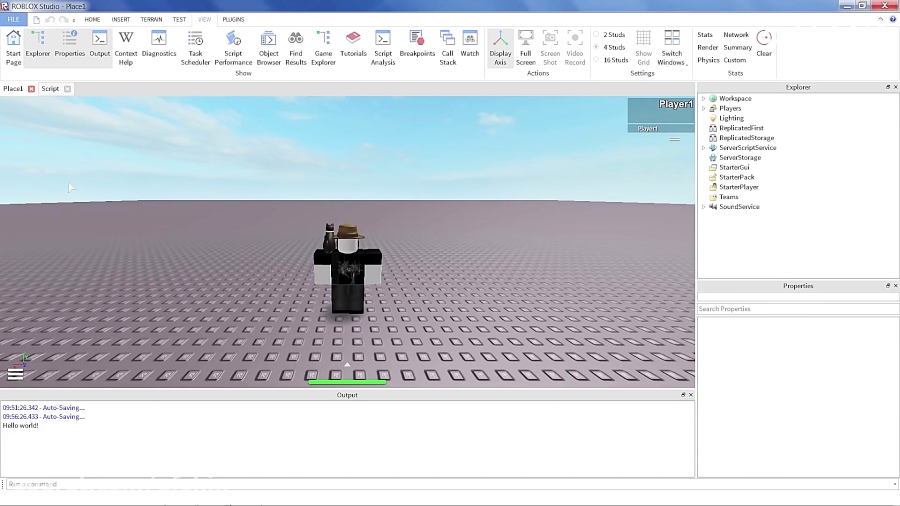Click the Run a command bar
This screenshot has width=900, height=506.
pos(451,484)
